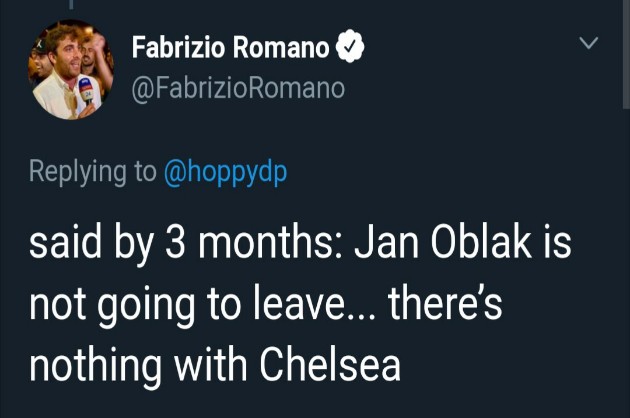Screen dimensions: 630x418
Task: Click the Fabrizio Romano display name
Action: coord(232,46)
